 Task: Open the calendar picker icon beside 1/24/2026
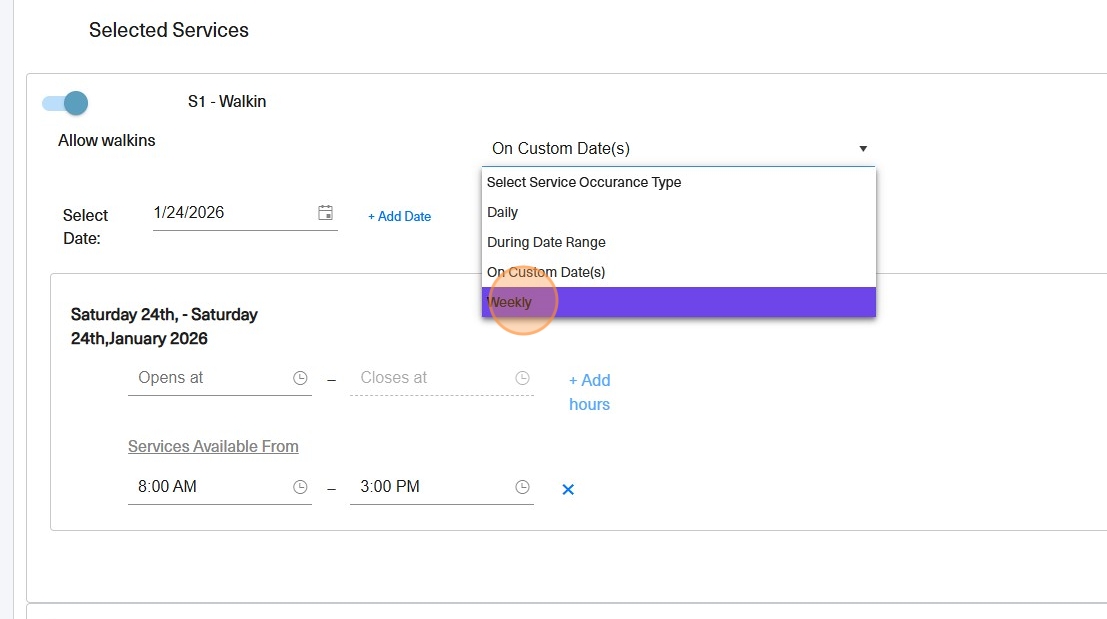[325, 213]
